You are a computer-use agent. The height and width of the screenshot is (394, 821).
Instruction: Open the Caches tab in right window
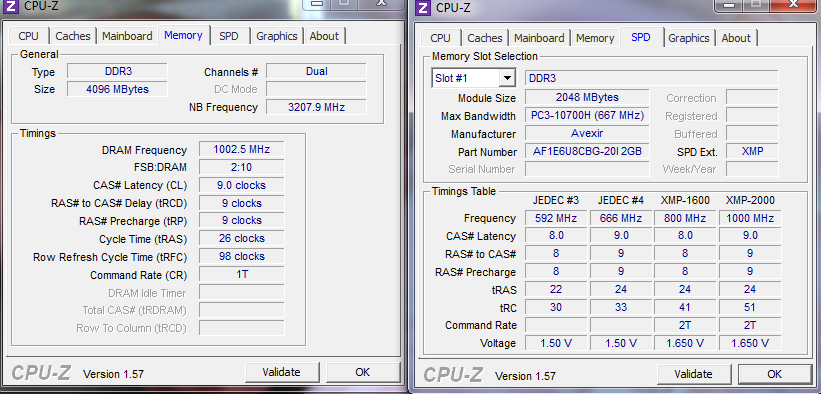pyautogui.click(x=485, y=38)
